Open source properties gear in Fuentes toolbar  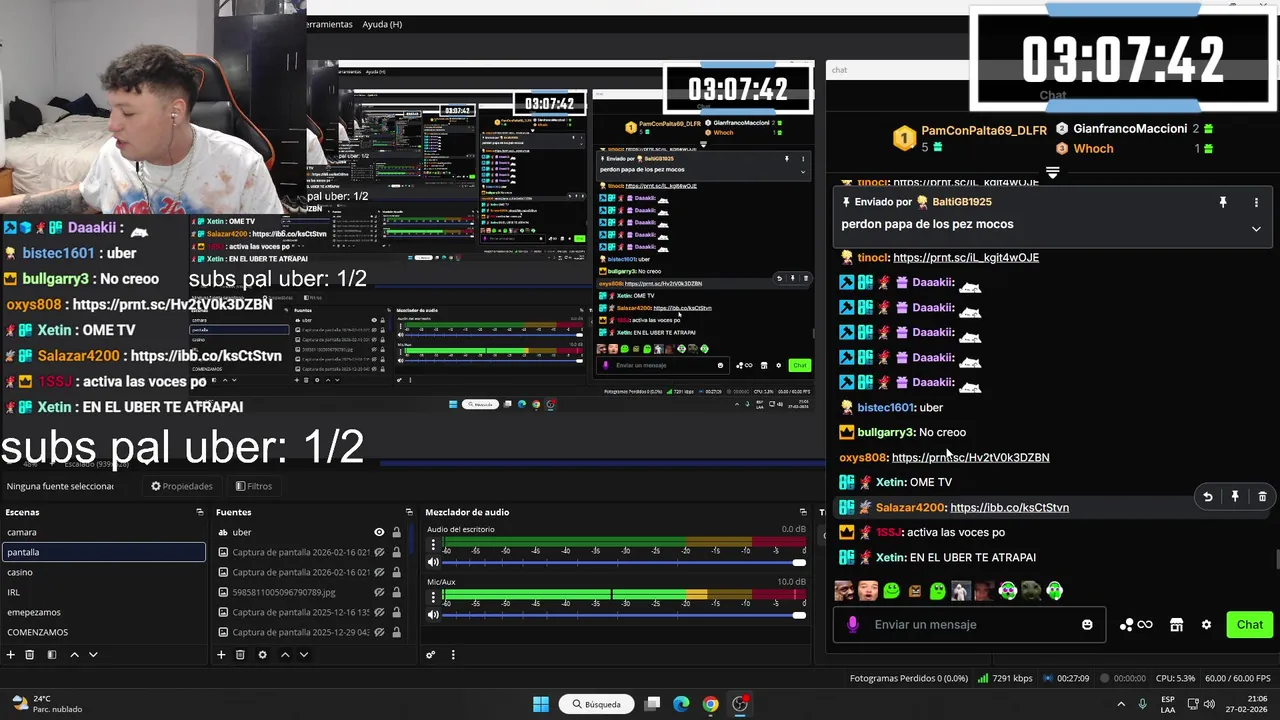(262, 655)
